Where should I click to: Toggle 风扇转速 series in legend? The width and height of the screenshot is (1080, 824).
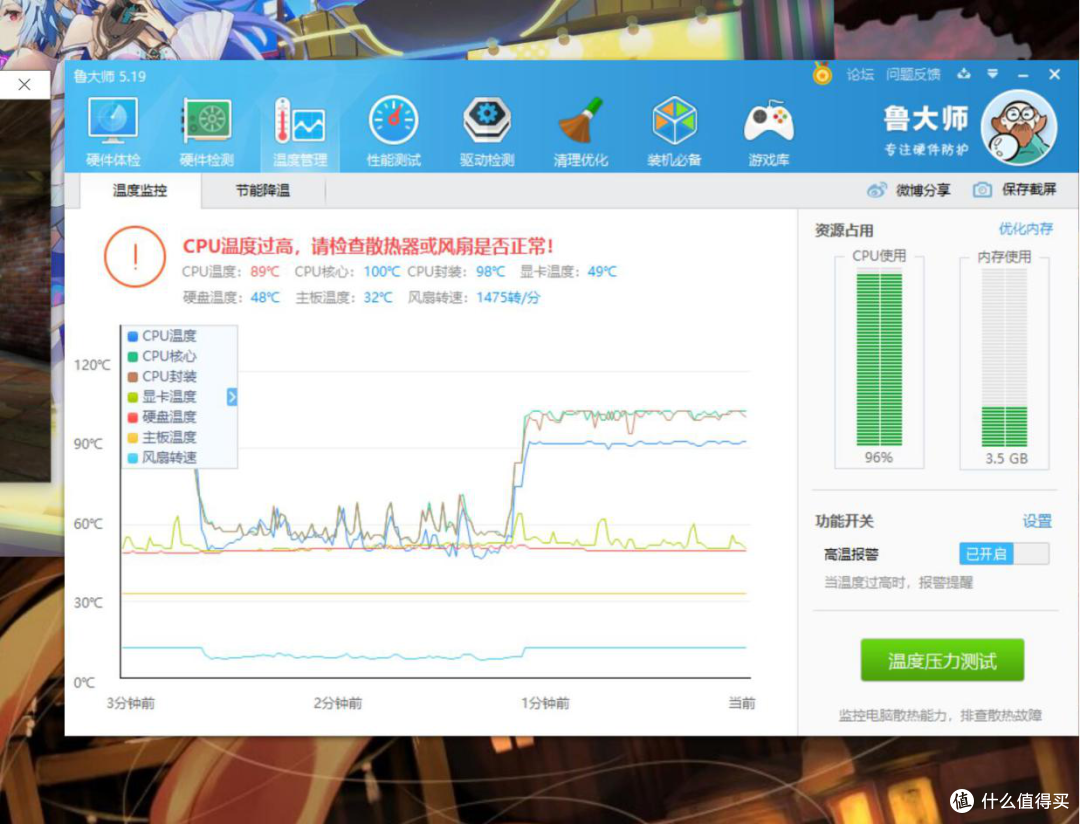[x=162, y=457]
